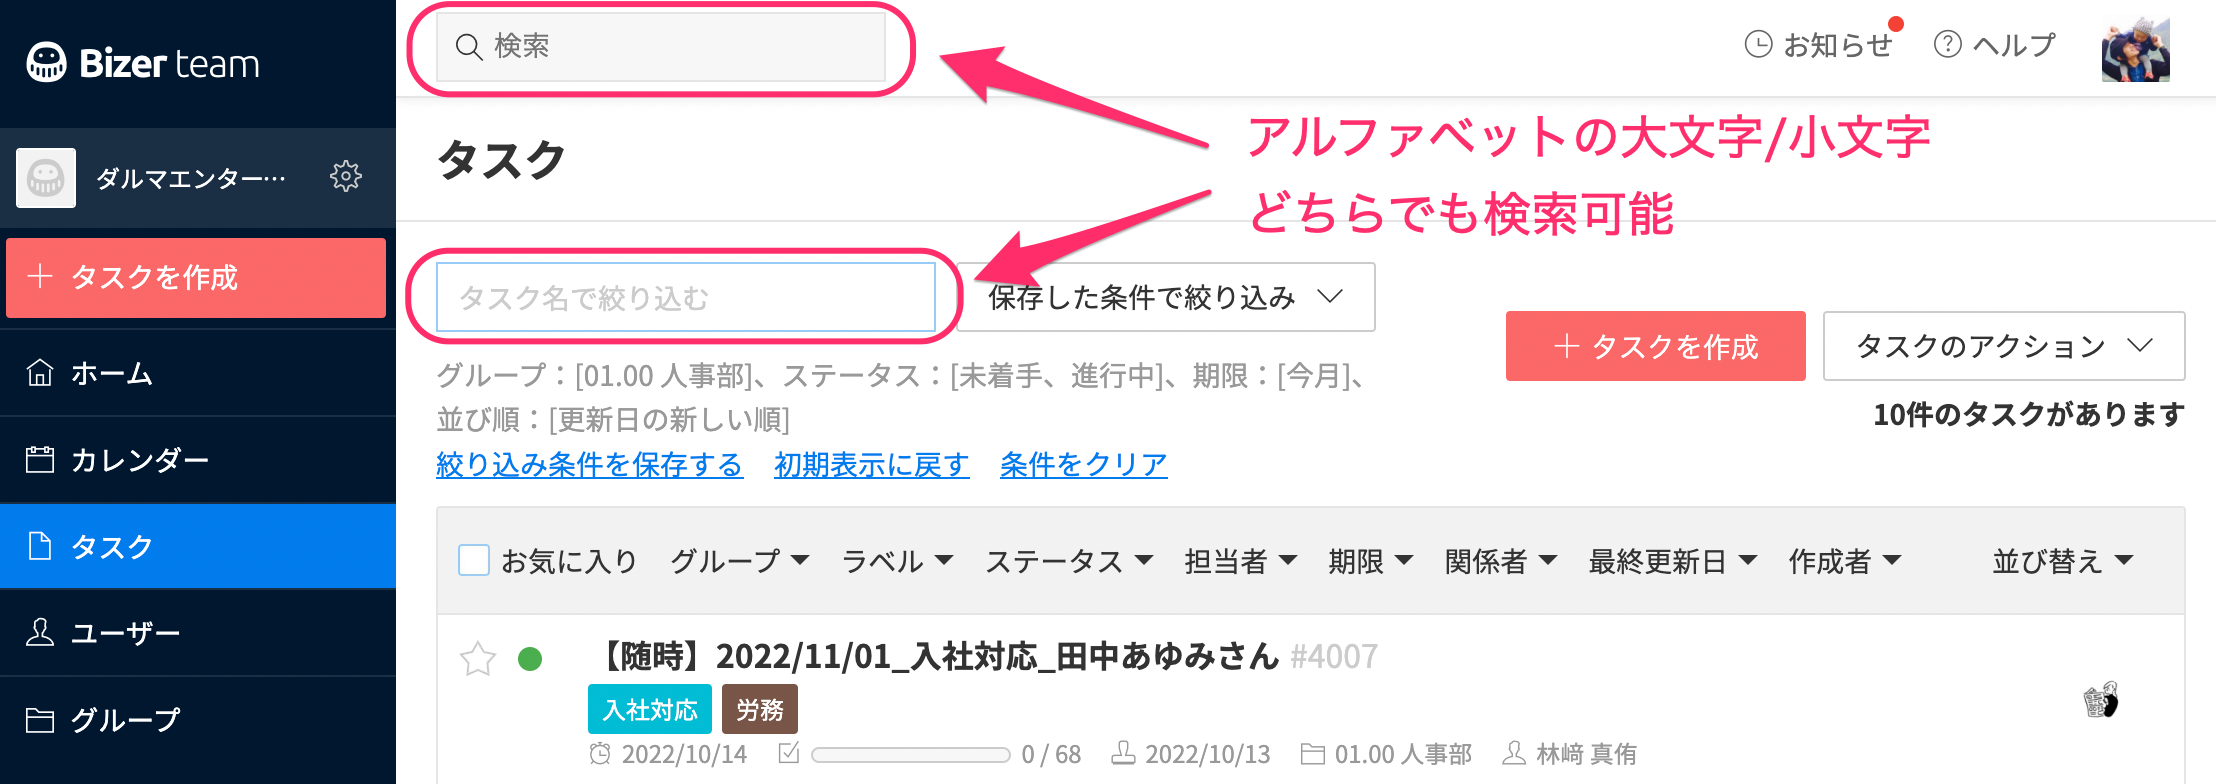The image size is (2216, 784).
Task: Click the green status dot on task
Action: tap(530, 659)
